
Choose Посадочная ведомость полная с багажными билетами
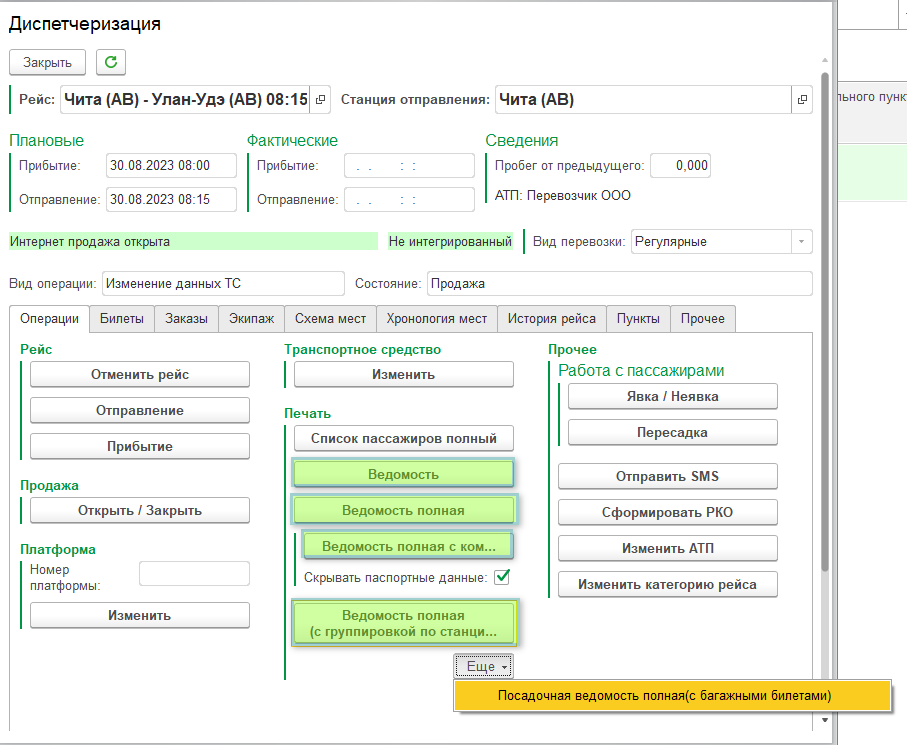point(664,696)
